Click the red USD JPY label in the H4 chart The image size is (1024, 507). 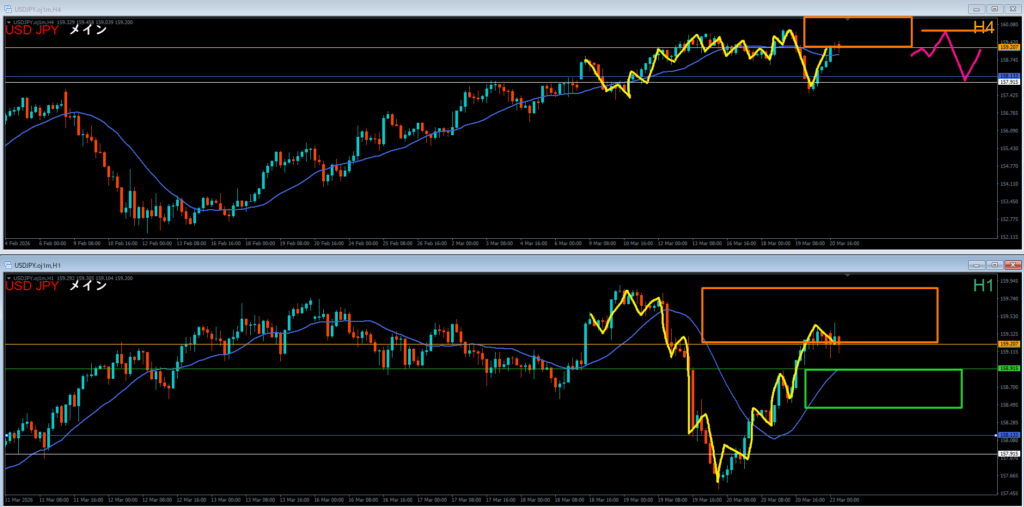click(32, 29)
